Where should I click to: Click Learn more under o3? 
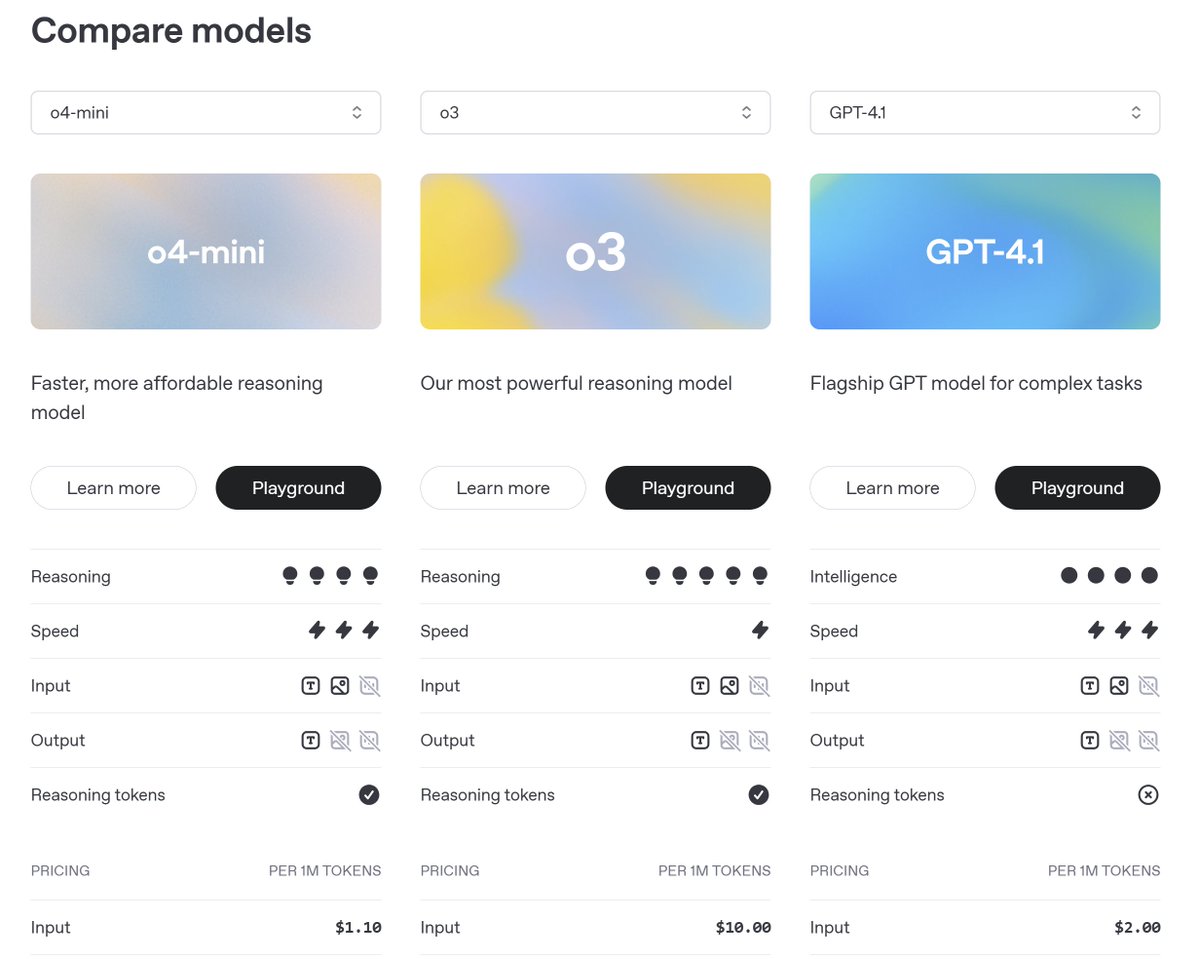click(503, 488)
